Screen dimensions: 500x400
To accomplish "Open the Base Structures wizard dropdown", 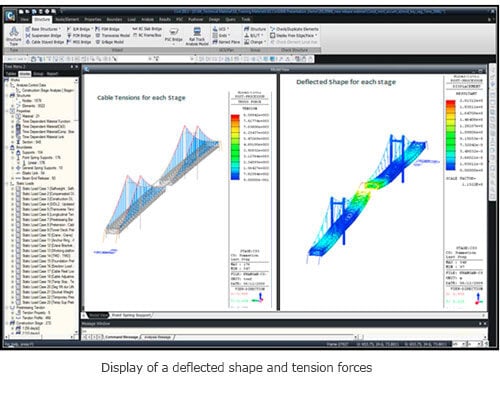I will (x=43, y=29).
